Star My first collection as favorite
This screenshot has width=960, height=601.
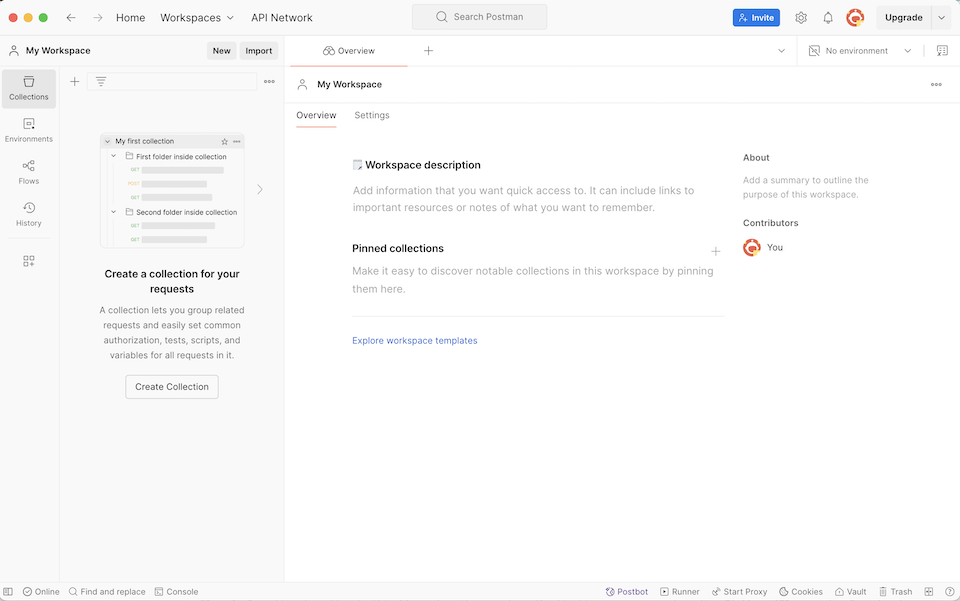click(225, 141)
